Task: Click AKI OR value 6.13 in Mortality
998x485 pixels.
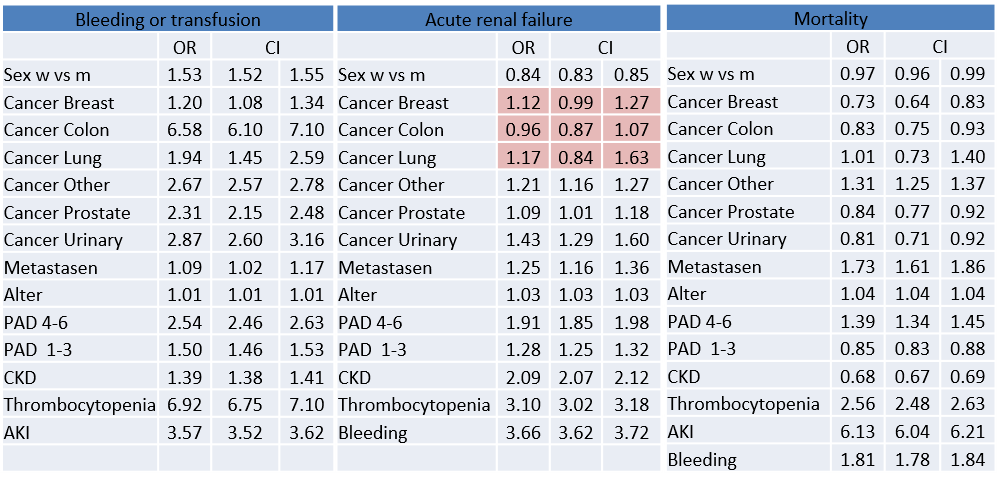Action: coord(857,432)
